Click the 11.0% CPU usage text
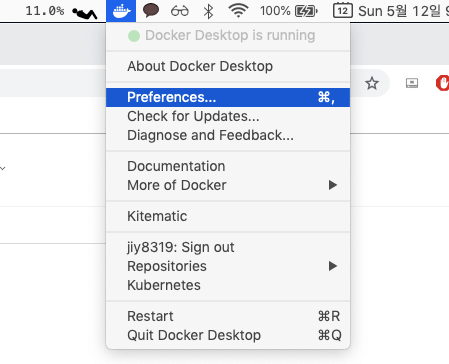 click(x=45, y=11)
